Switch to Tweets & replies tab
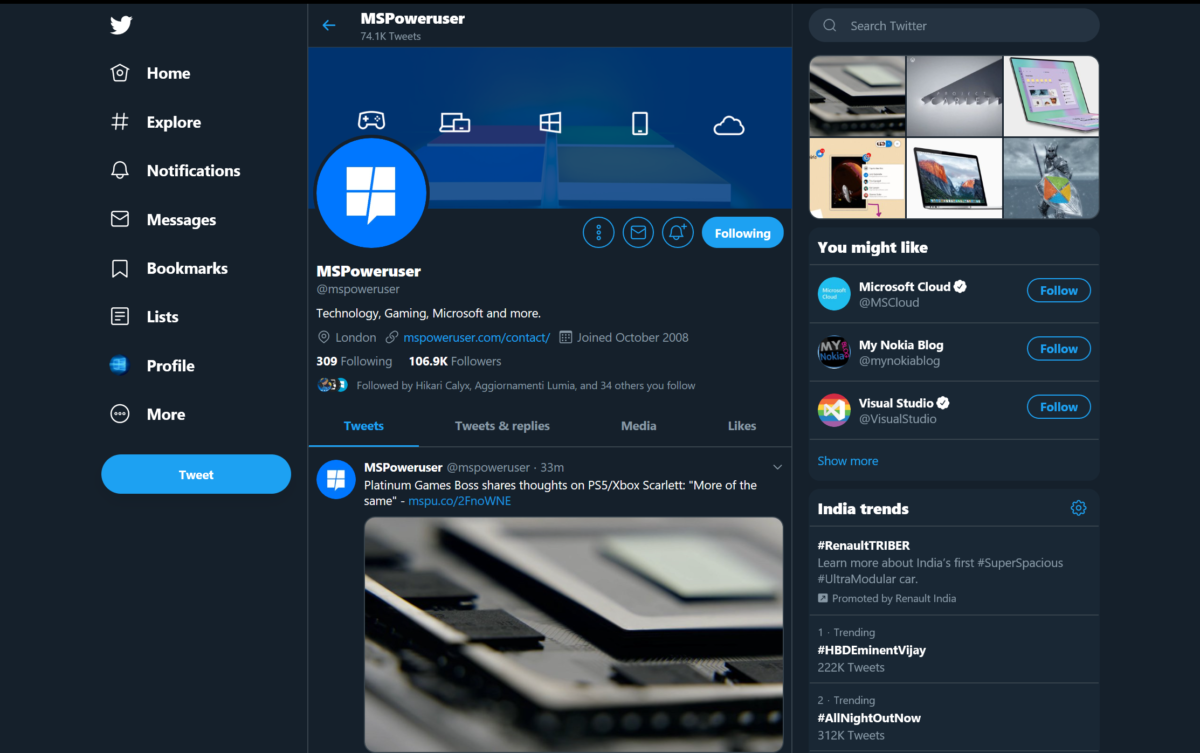The image size is (1200, 753). 502,426
